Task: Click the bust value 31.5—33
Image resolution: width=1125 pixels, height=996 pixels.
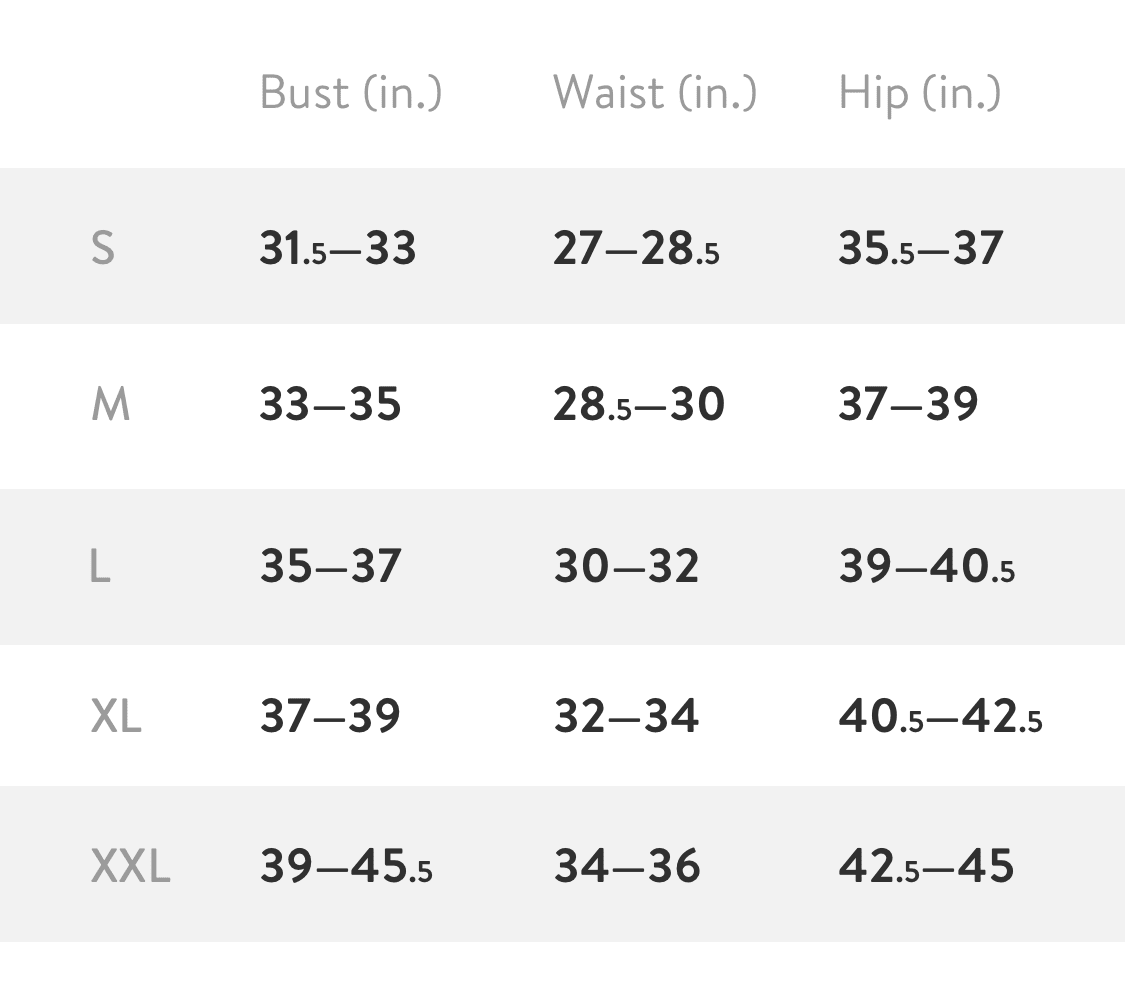Action: (337, 248)
